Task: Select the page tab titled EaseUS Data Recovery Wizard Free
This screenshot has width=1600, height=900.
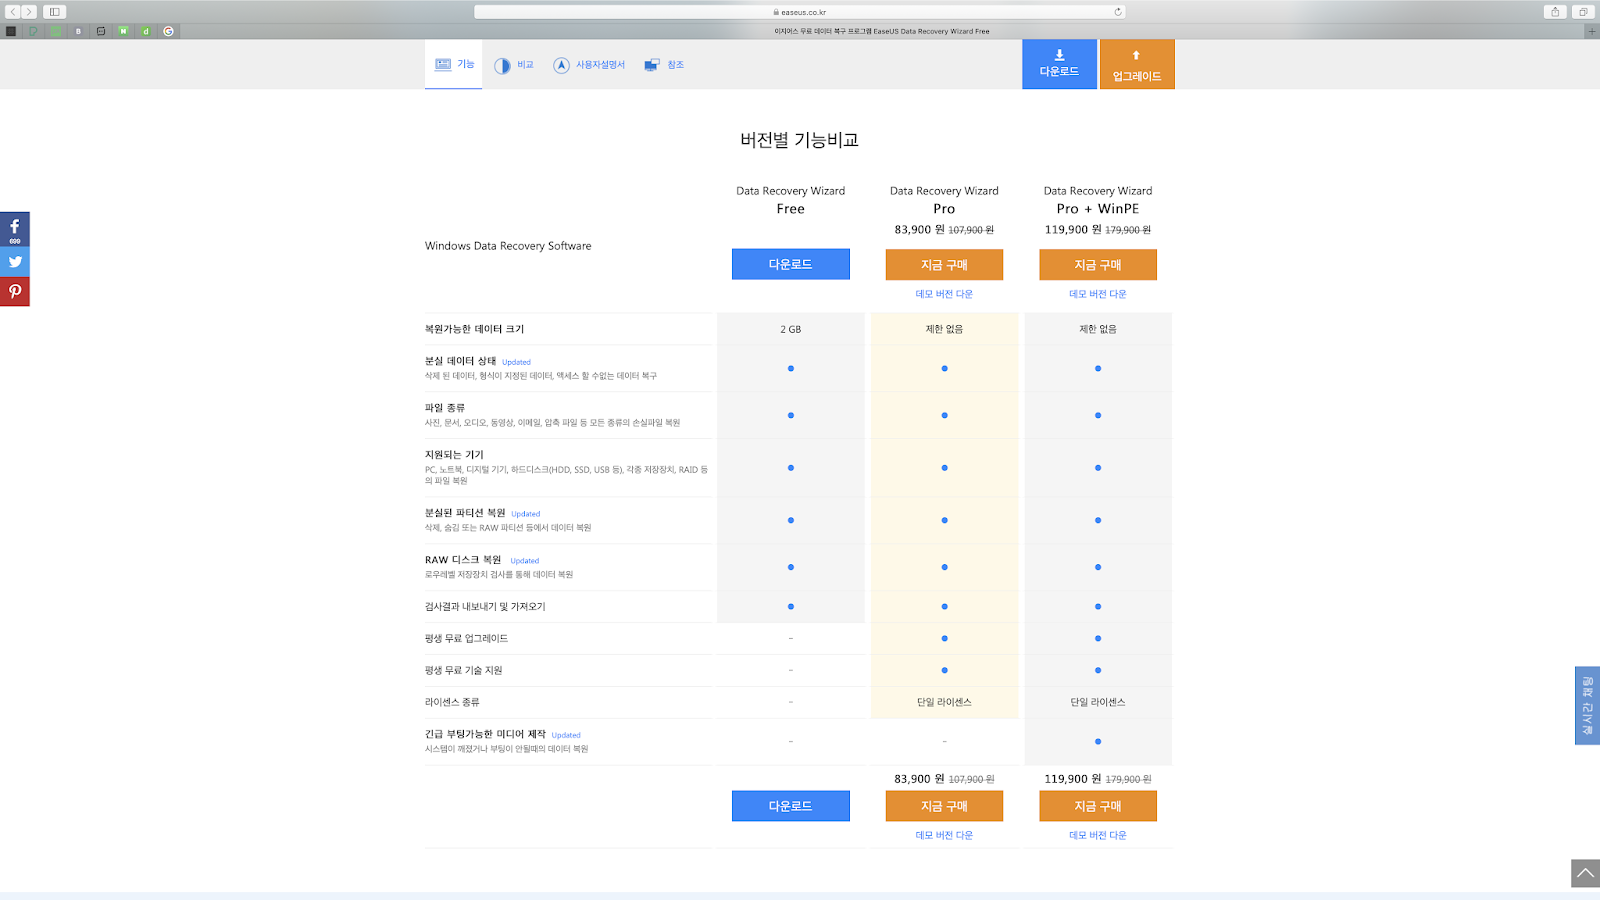Action: [882, 31]
